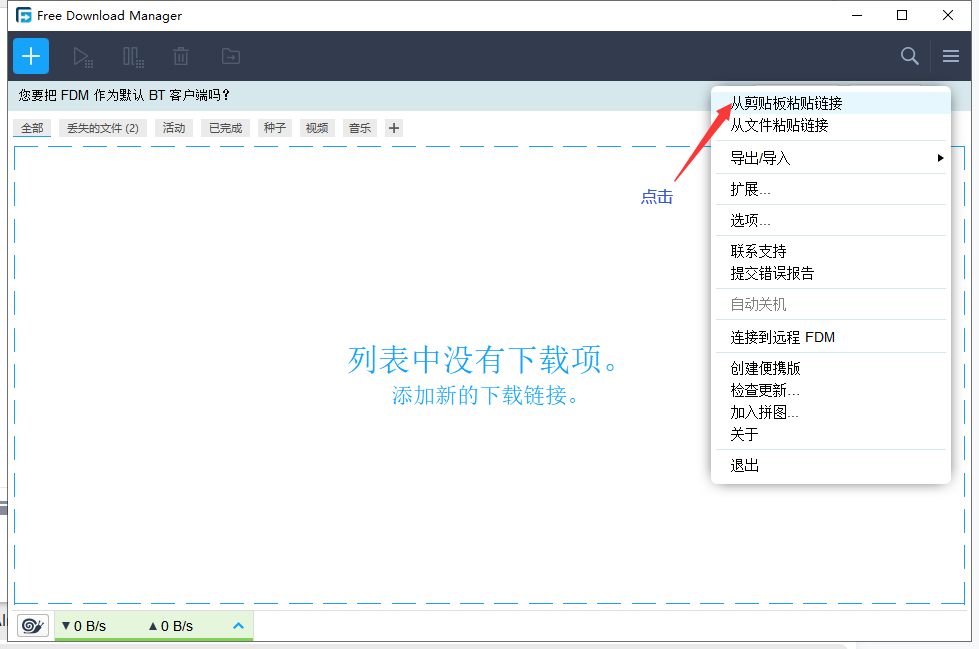Switch to the 已完成 filter tab
The image size is (979, 649).
click(225, 128)
